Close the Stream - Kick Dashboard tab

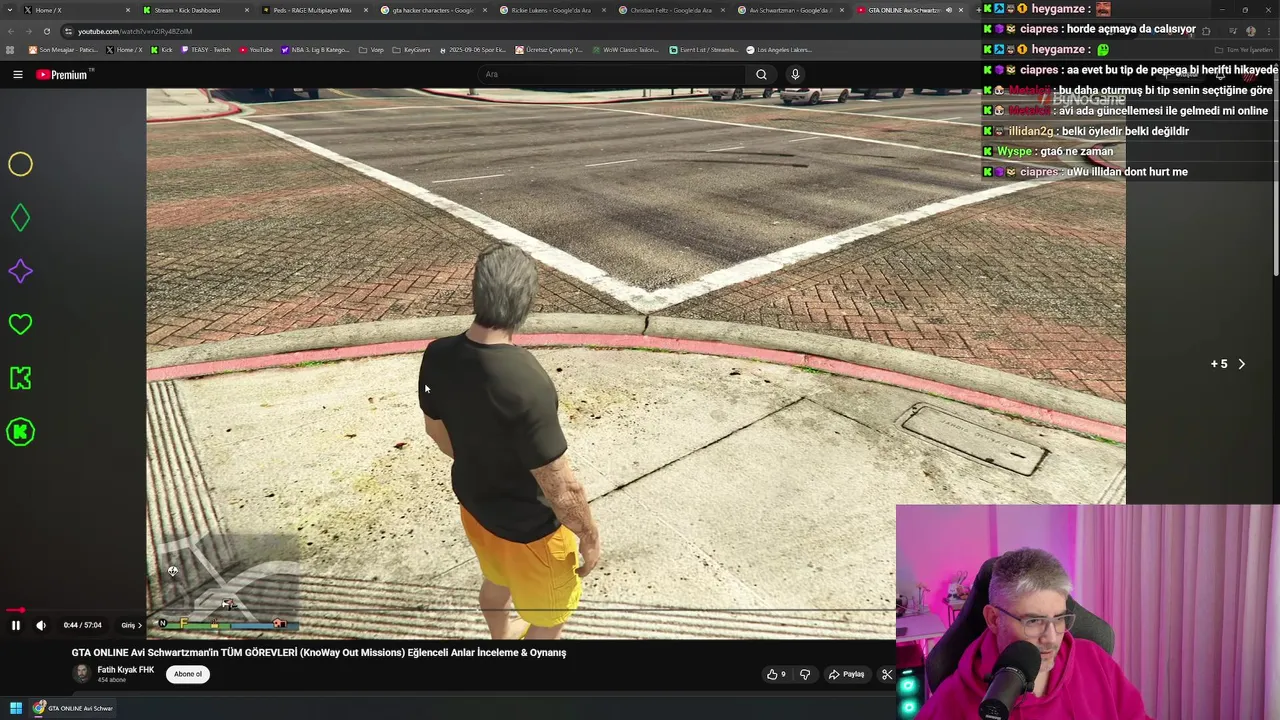tap(246, 10)
